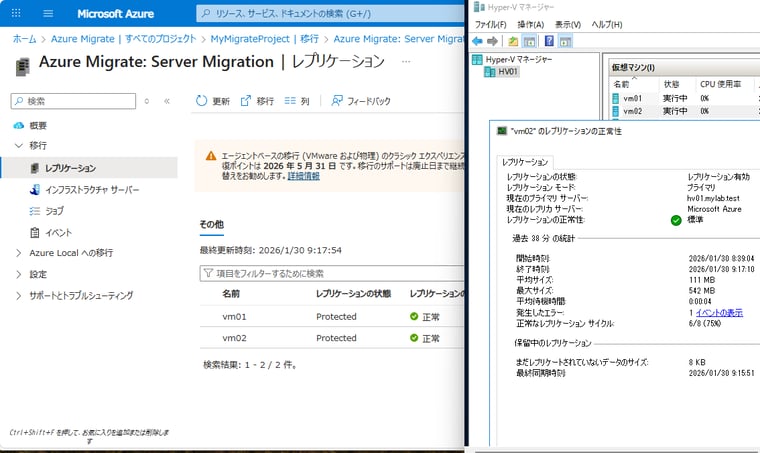Select vm01 in the Hyper-V 仮想マシン list
Image resolution: width=760 pixels, height=453 pixels.
point(632,98)
